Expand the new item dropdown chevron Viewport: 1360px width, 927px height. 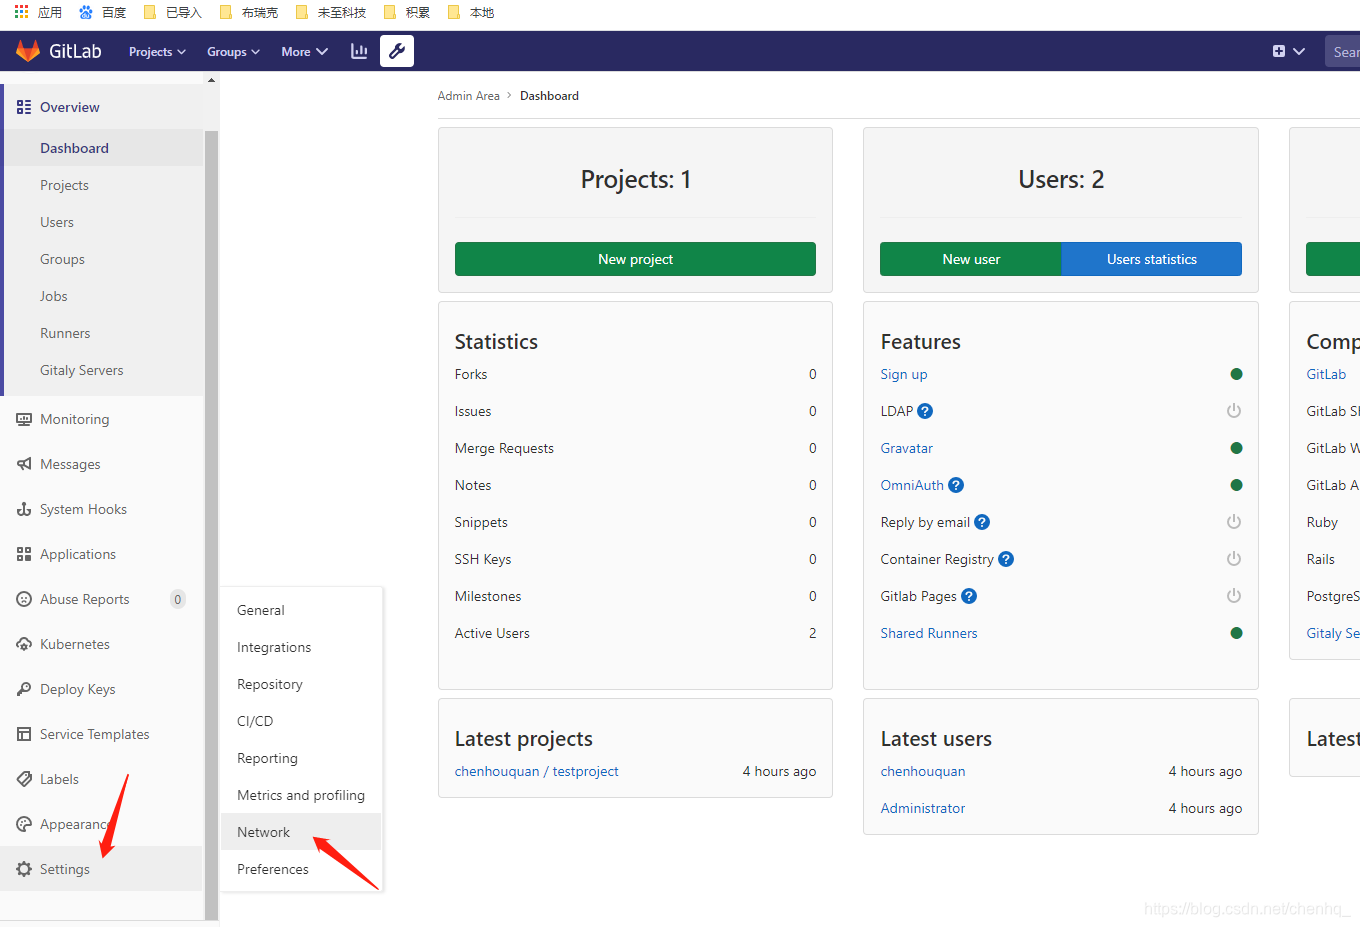(1299, 51)
